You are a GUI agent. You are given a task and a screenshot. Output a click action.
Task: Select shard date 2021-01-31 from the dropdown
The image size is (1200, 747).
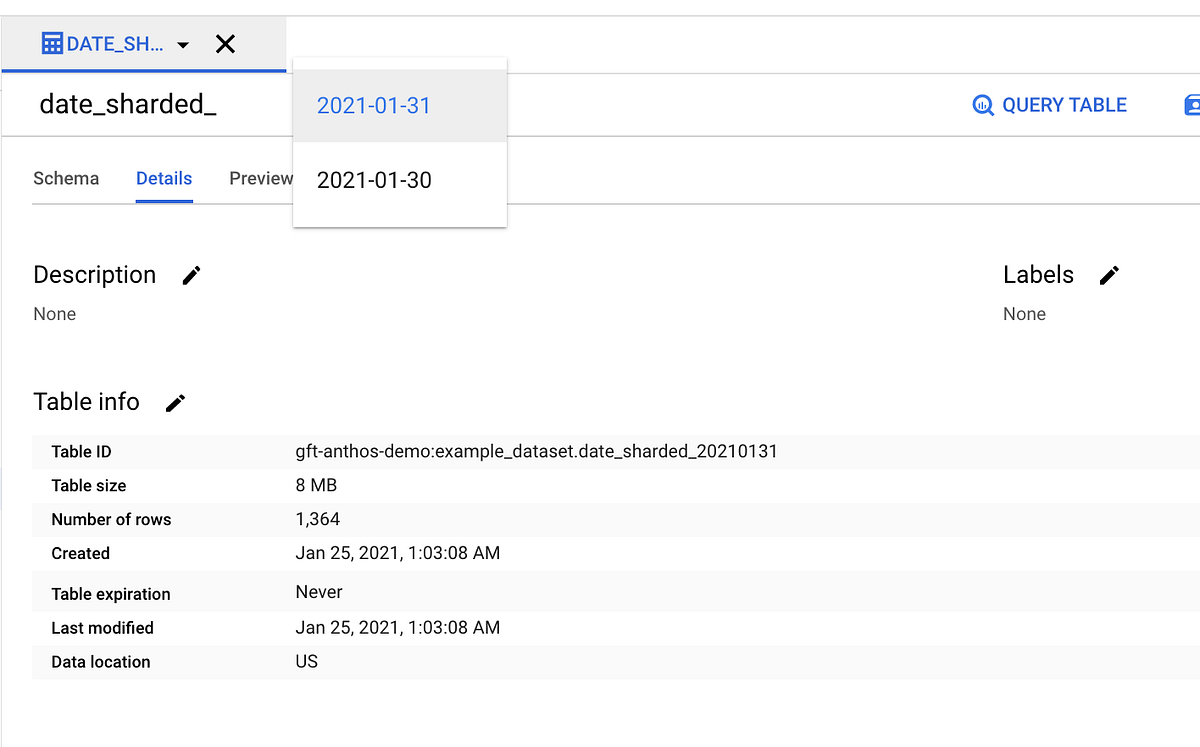point(373,105)
